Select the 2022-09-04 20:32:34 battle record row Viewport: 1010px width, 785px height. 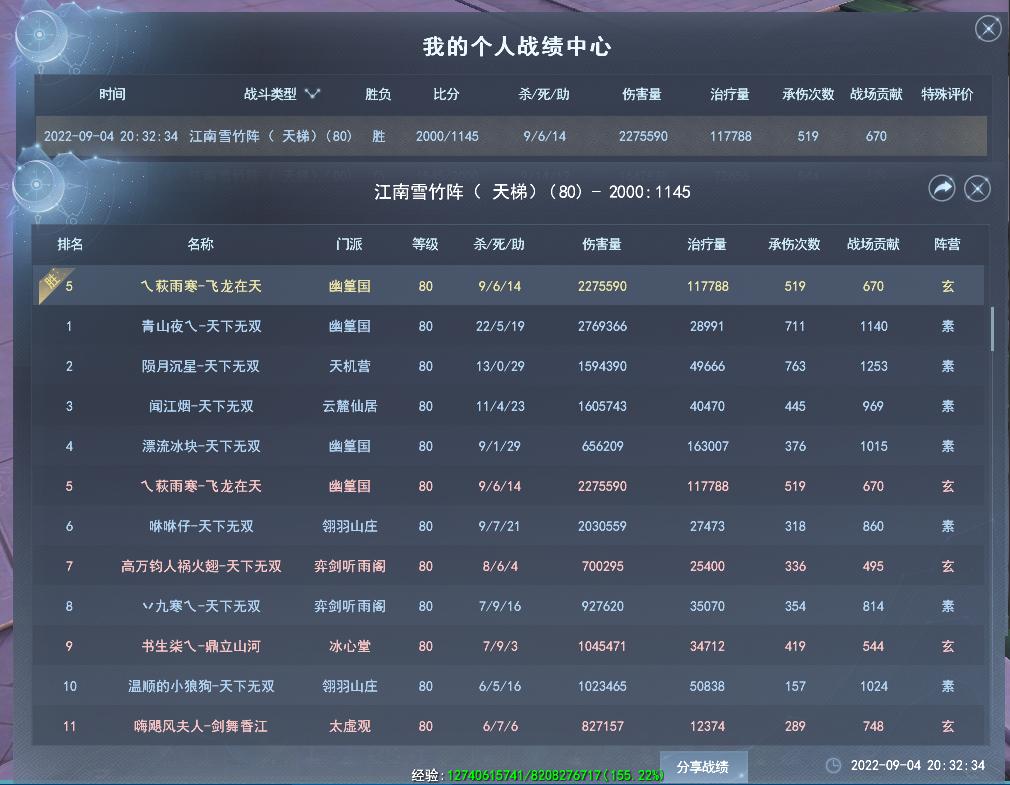pos(511,136)
